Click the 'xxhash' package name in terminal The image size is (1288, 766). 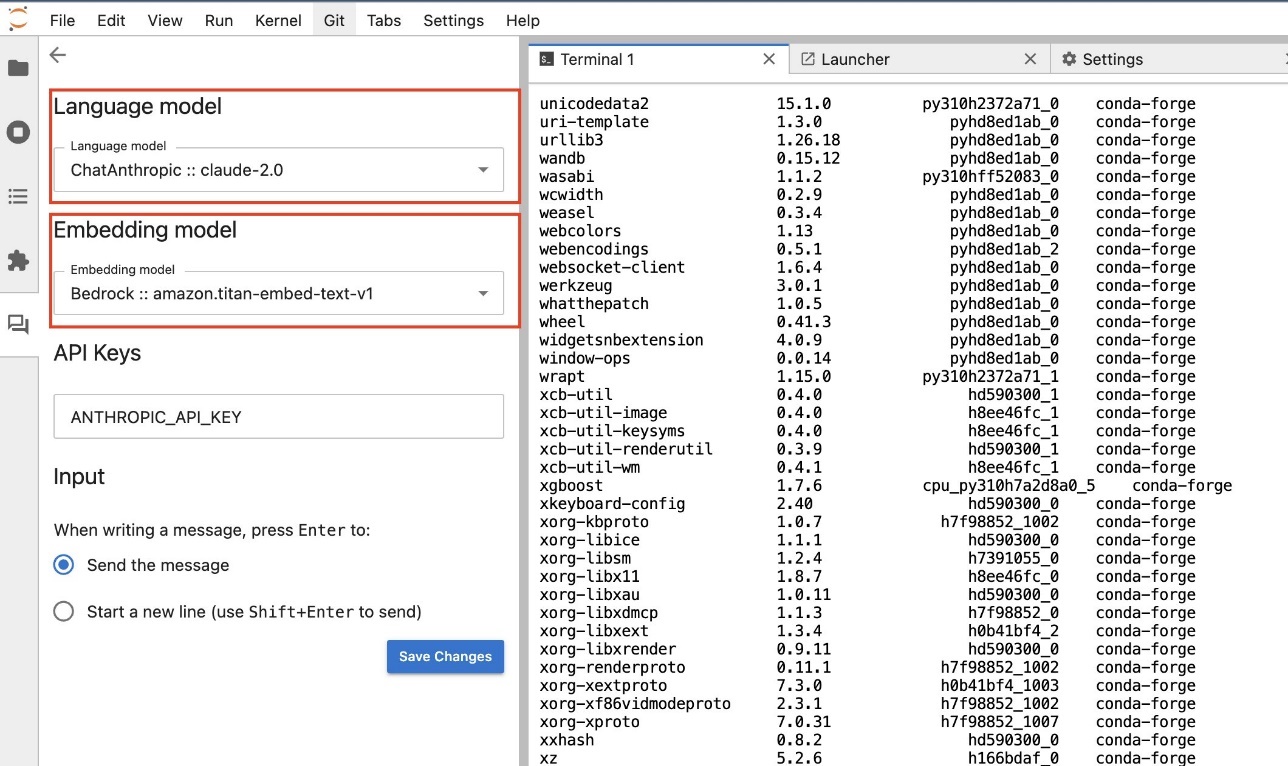click(x=567, y=740)
